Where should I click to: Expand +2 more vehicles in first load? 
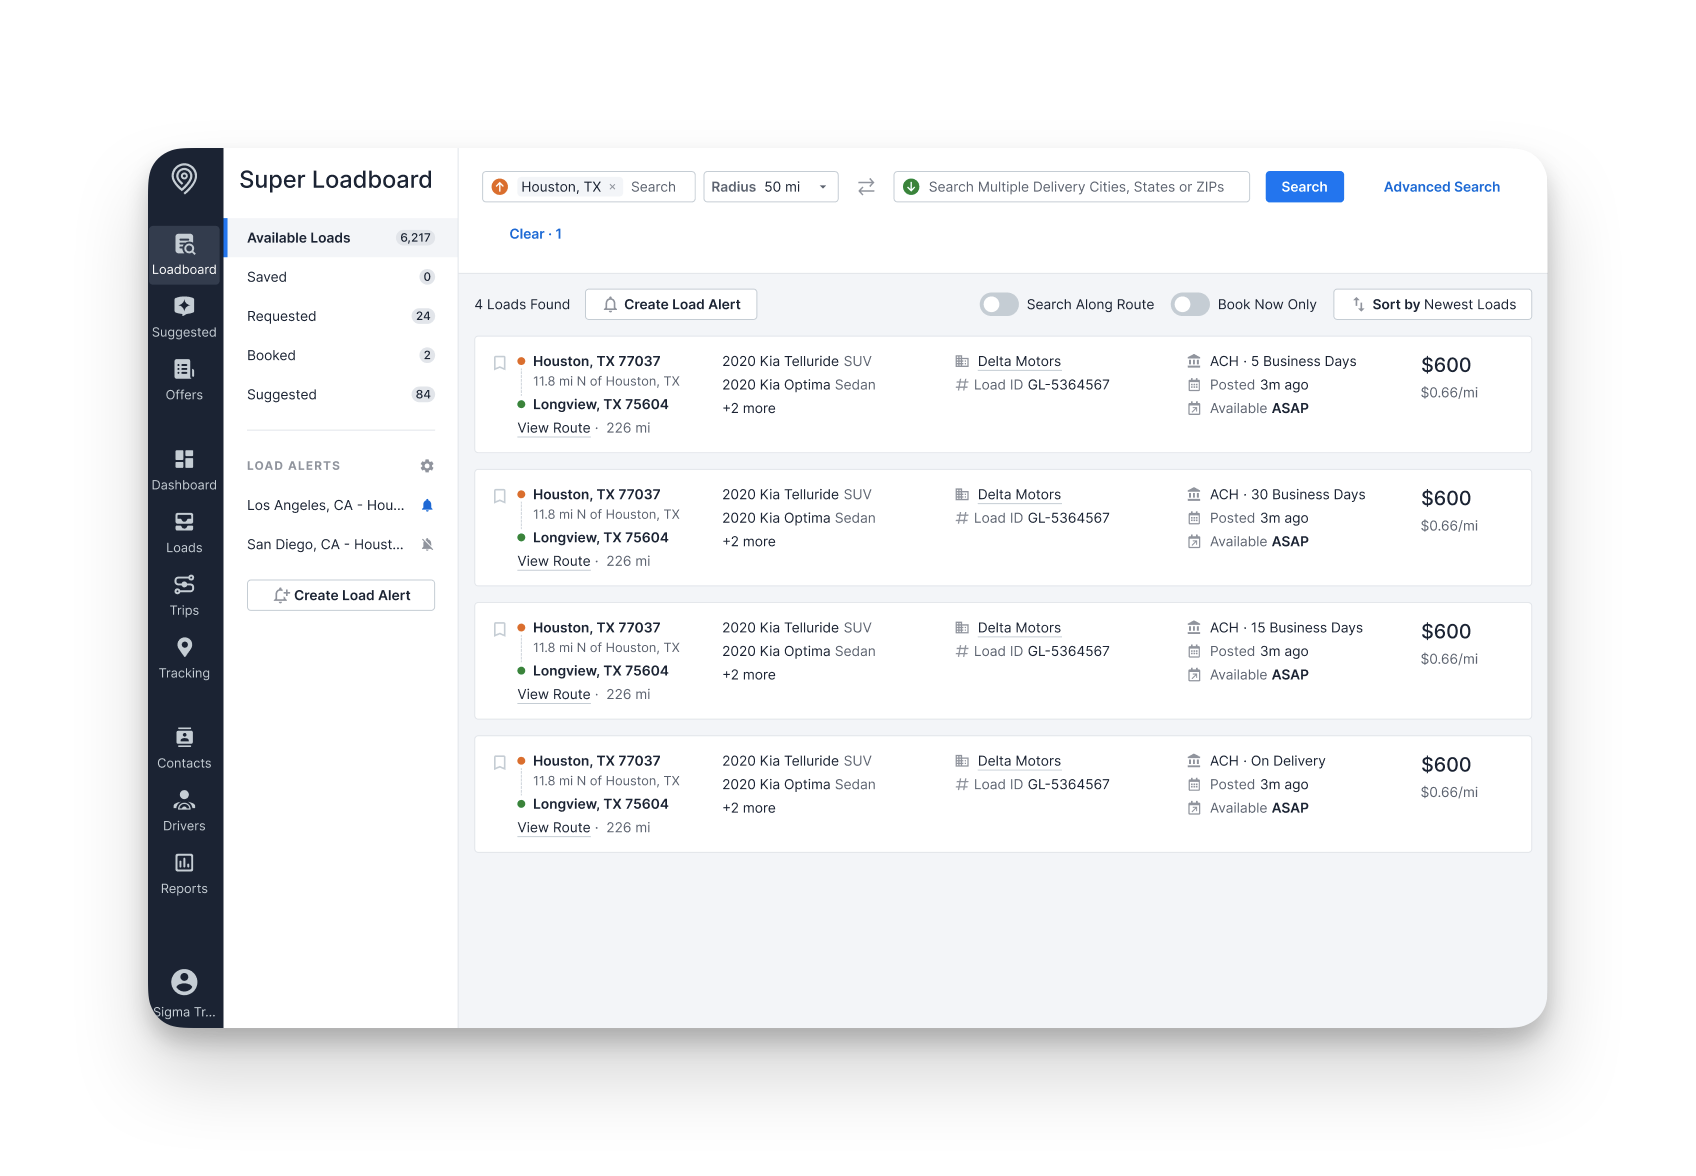[749, 408]
